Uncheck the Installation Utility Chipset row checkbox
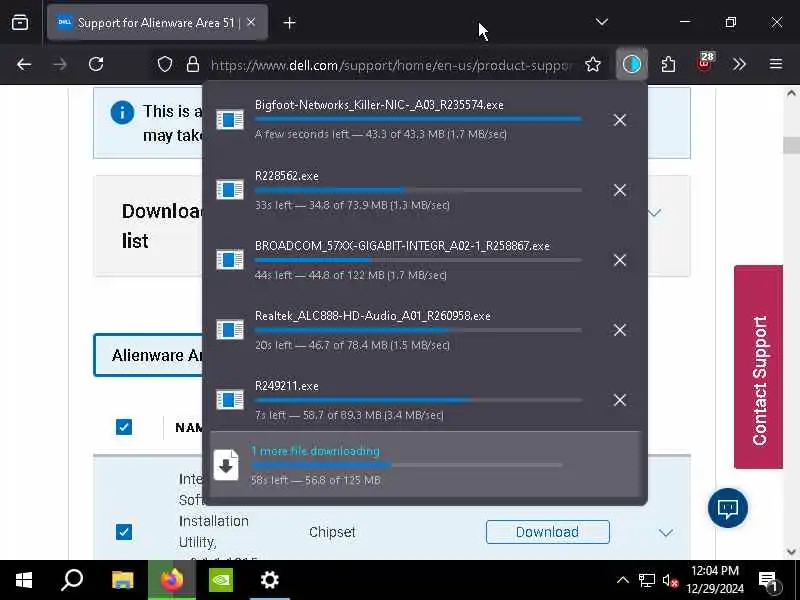 (123, 532)
